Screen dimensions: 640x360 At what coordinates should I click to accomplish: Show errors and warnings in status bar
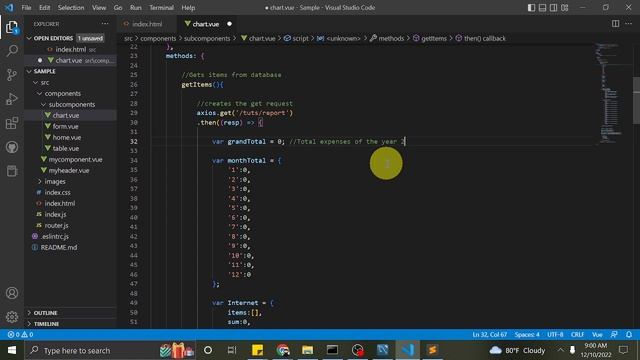pyautogui.click(x=20, y=334)
